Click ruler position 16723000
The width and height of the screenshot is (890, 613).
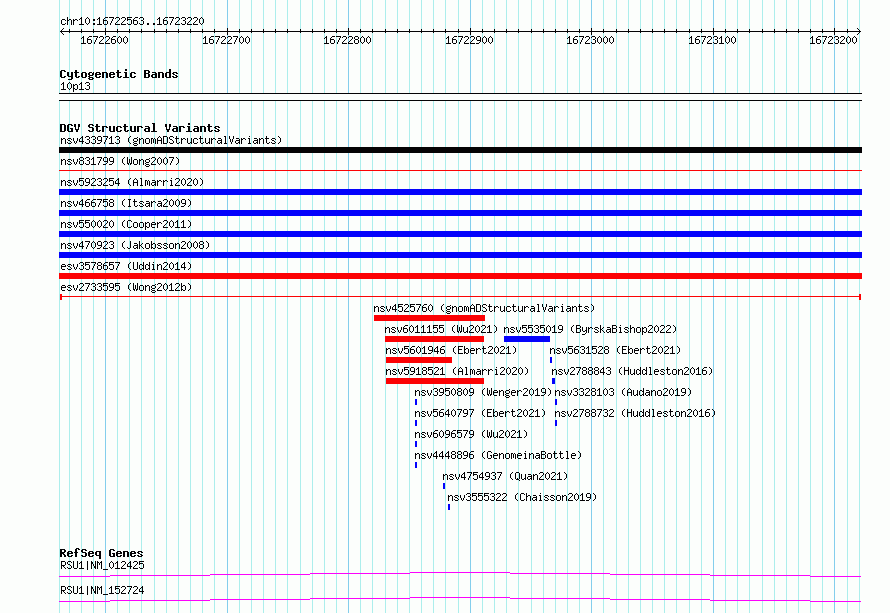[590, 40]
